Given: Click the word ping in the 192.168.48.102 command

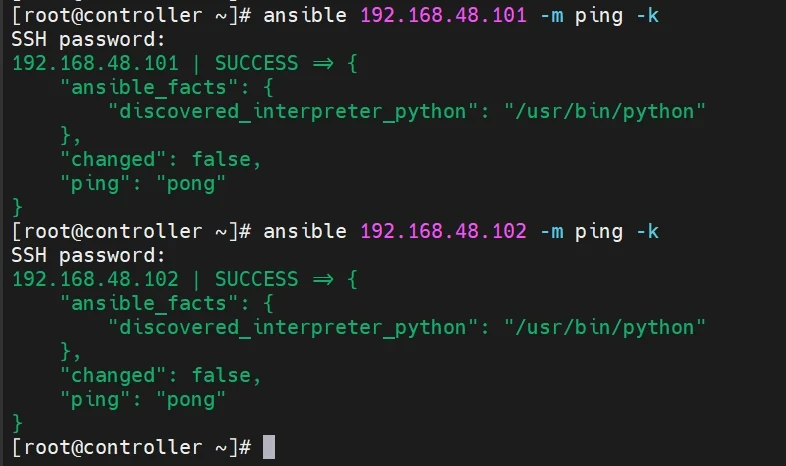Looking at the screenshot, I should point(599,231).
